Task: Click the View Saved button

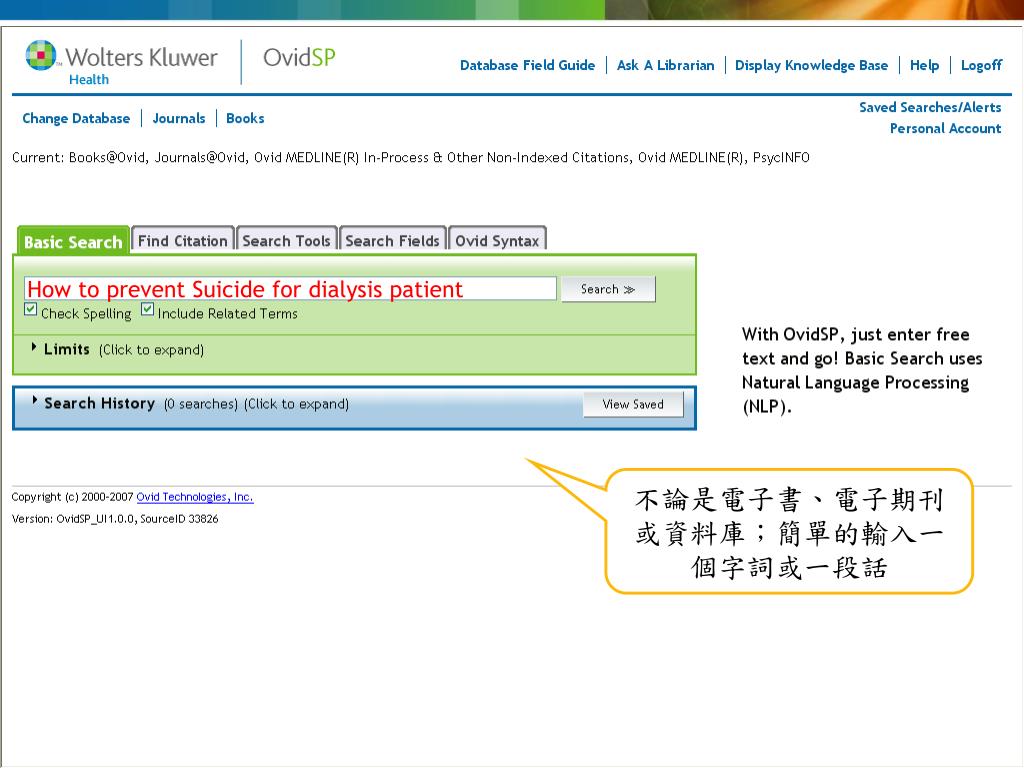Action: pos(633,404)
